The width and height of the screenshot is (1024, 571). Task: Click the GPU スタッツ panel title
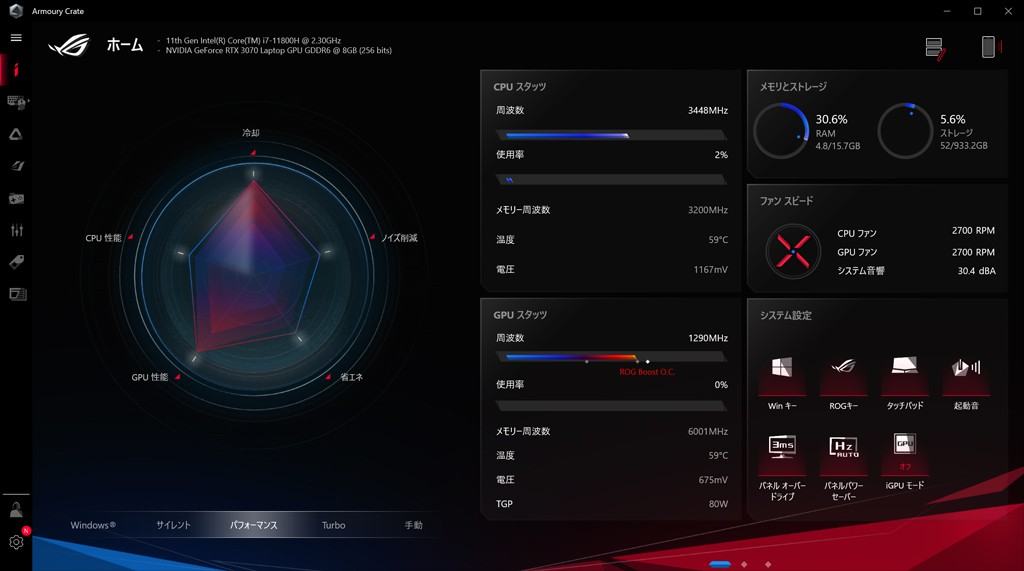coord(520,315)
